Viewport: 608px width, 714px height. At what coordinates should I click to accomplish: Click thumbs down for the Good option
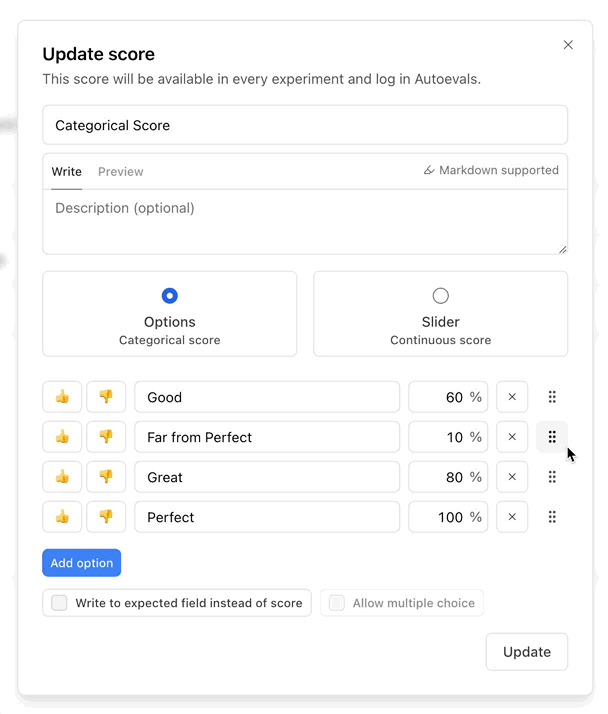click(106, 397)
